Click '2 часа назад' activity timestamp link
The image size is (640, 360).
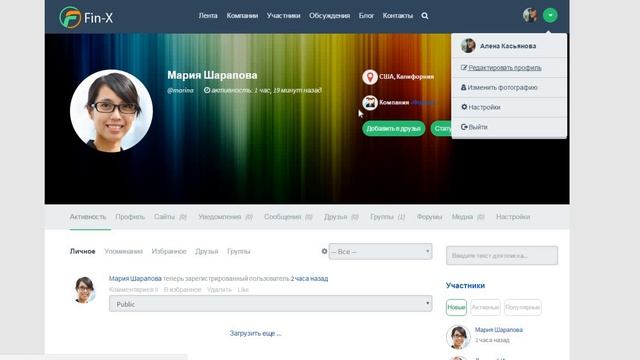[x=309, y=278]
